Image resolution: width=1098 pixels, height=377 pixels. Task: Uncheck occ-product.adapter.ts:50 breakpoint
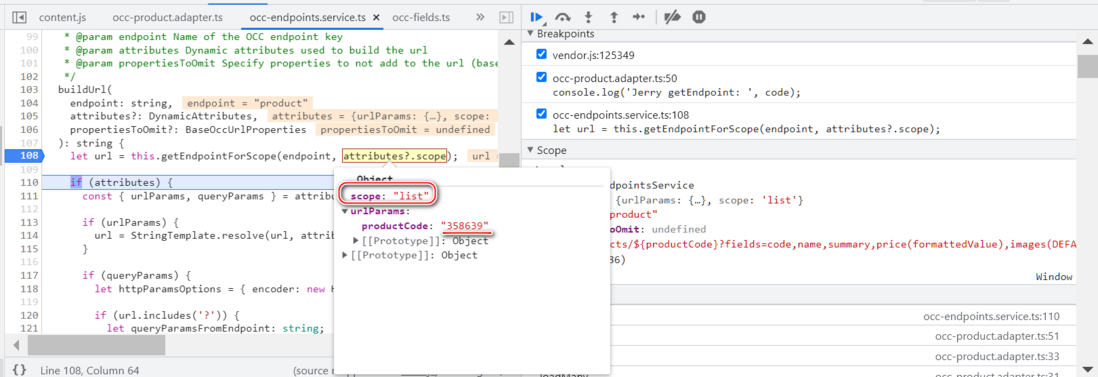pyautogui.click(x=541, y=78)
